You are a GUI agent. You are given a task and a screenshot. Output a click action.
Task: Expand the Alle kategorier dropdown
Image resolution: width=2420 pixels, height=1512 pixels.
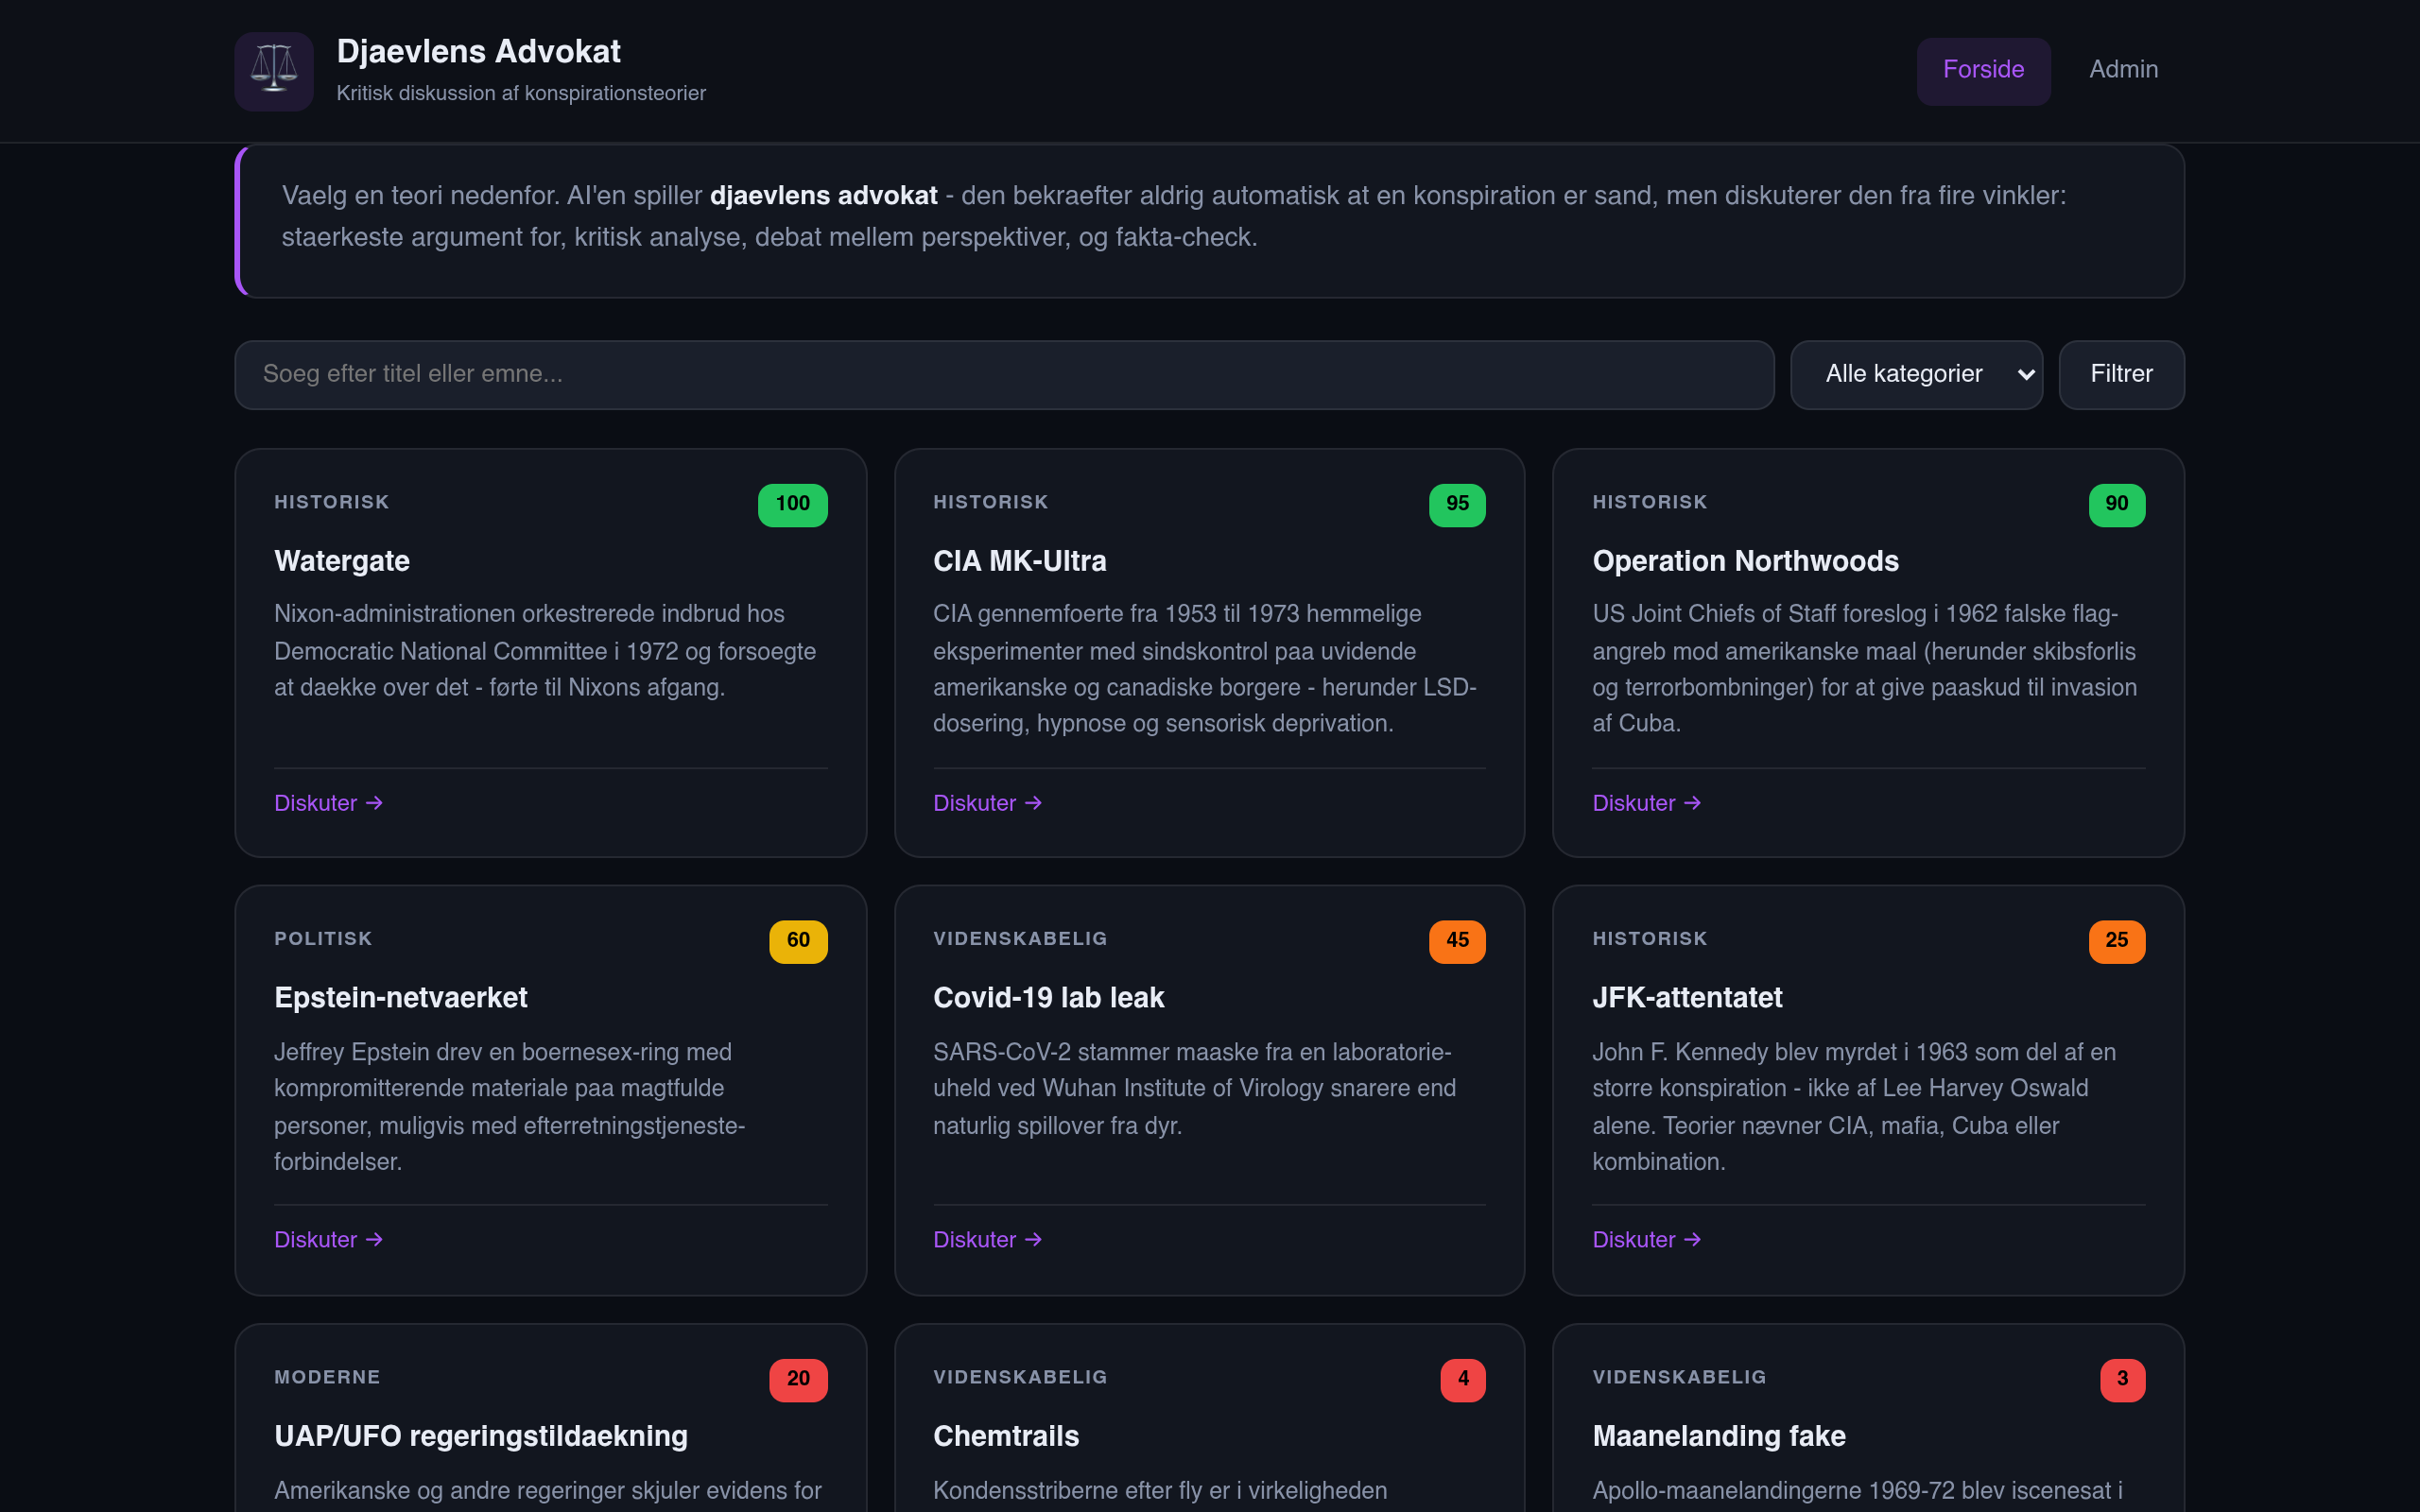tap(1916, 374)
